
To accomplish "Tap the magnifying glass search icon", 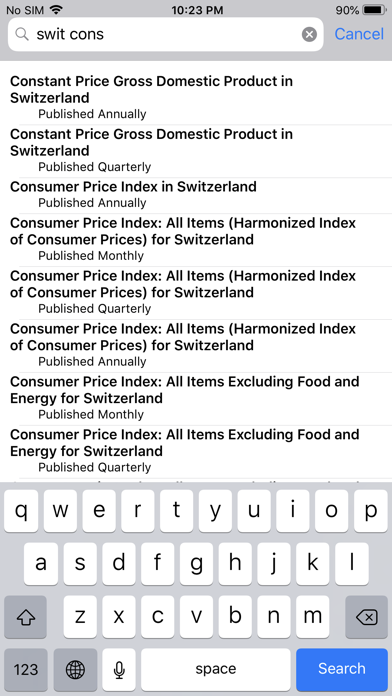I will pos(22,34).
